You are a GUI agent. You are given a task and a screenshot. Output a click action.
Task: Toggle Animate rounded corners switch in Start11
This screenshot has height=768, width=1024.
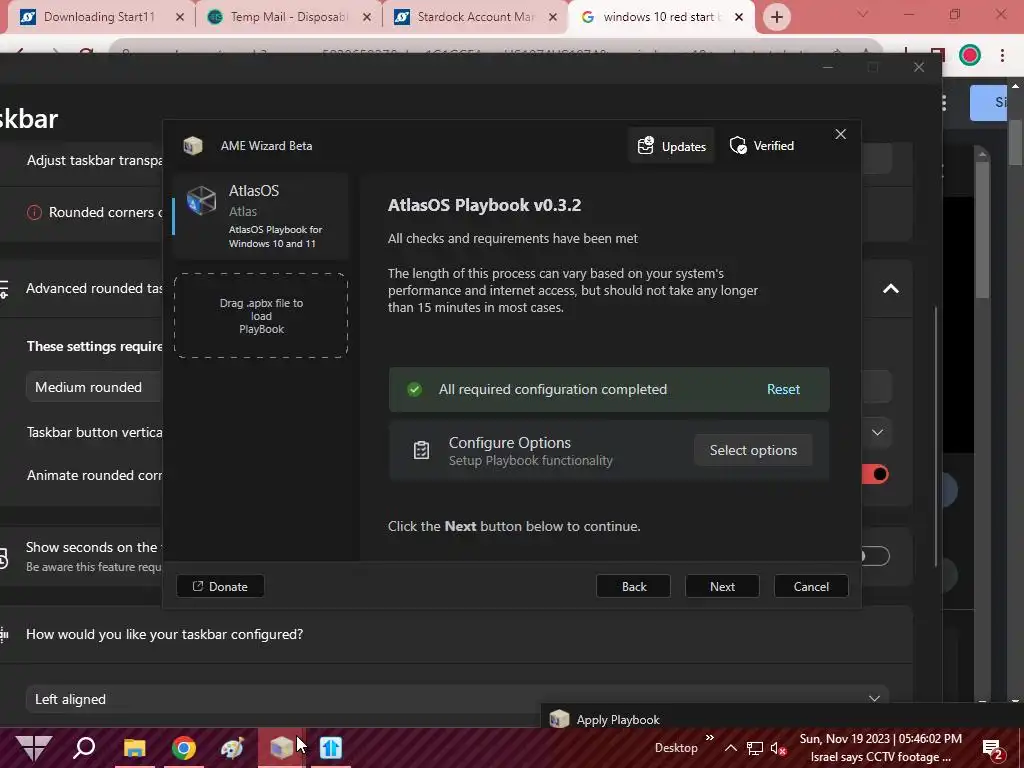point(876,474)
